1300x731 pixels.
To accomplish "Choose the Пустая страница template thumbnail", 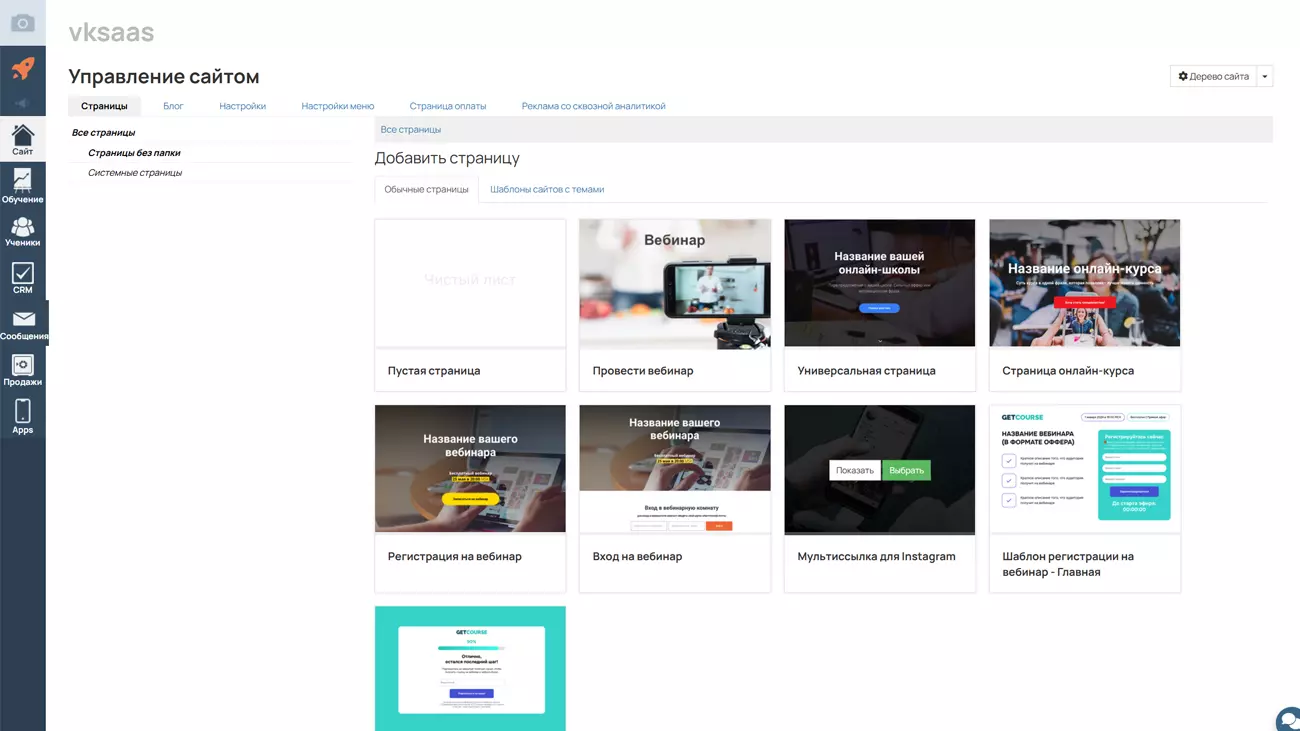I will (x=470, y=283).
